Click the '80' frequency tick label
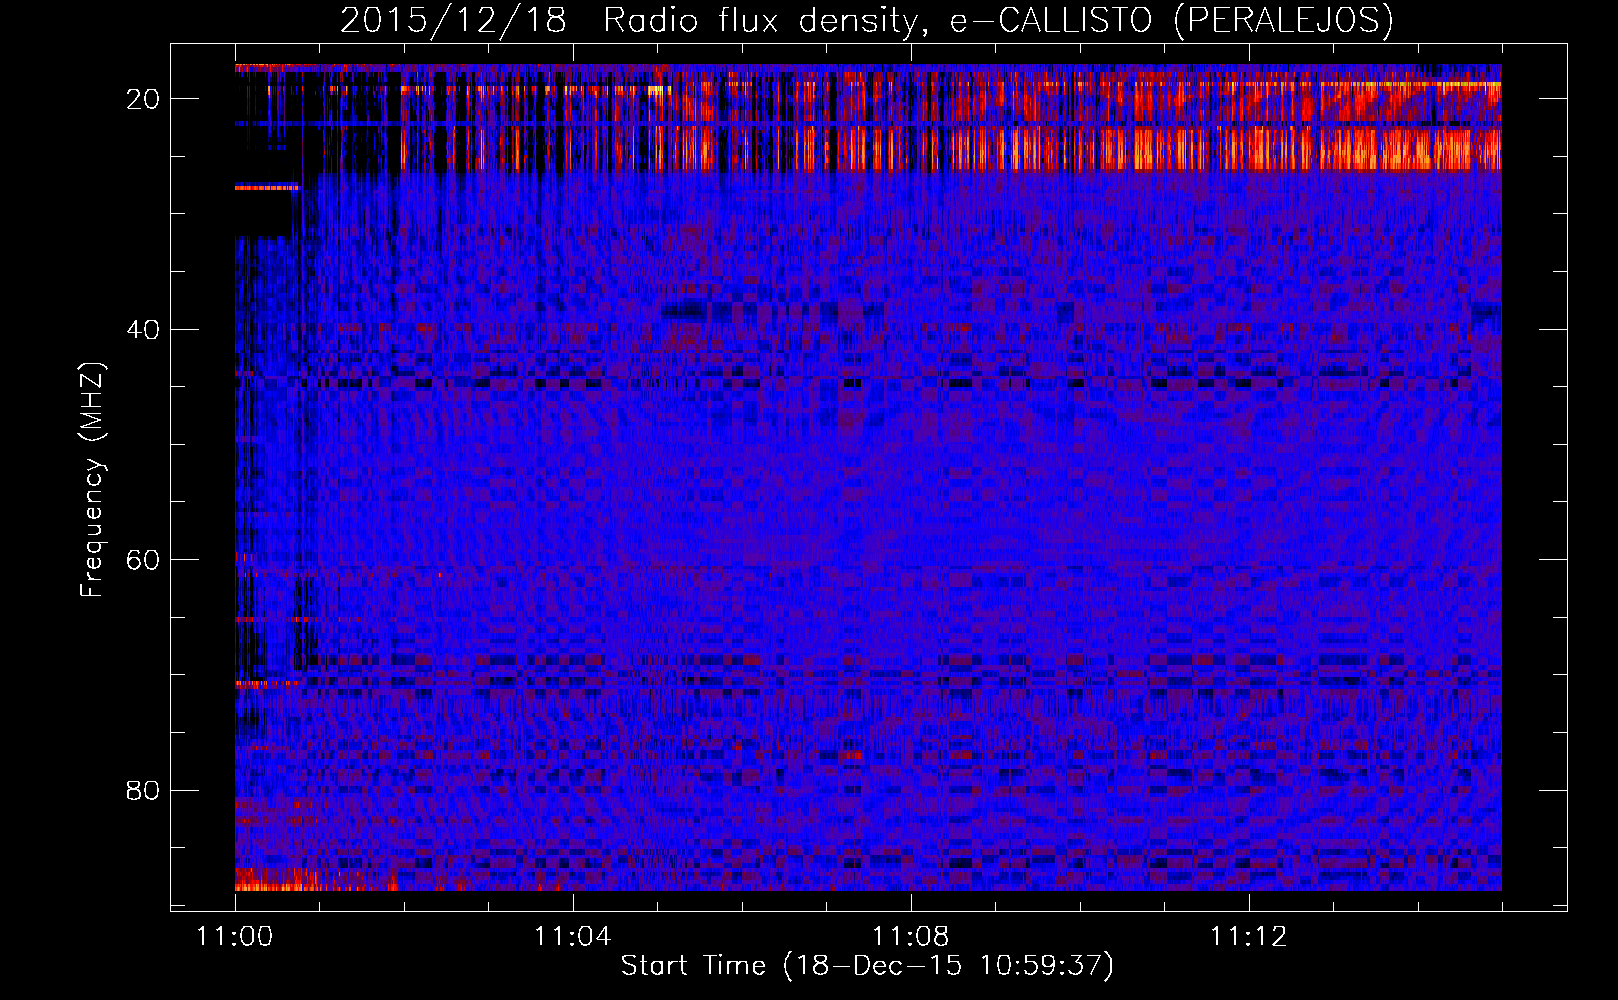The image size is (1618, 1000). pos(143,791)
